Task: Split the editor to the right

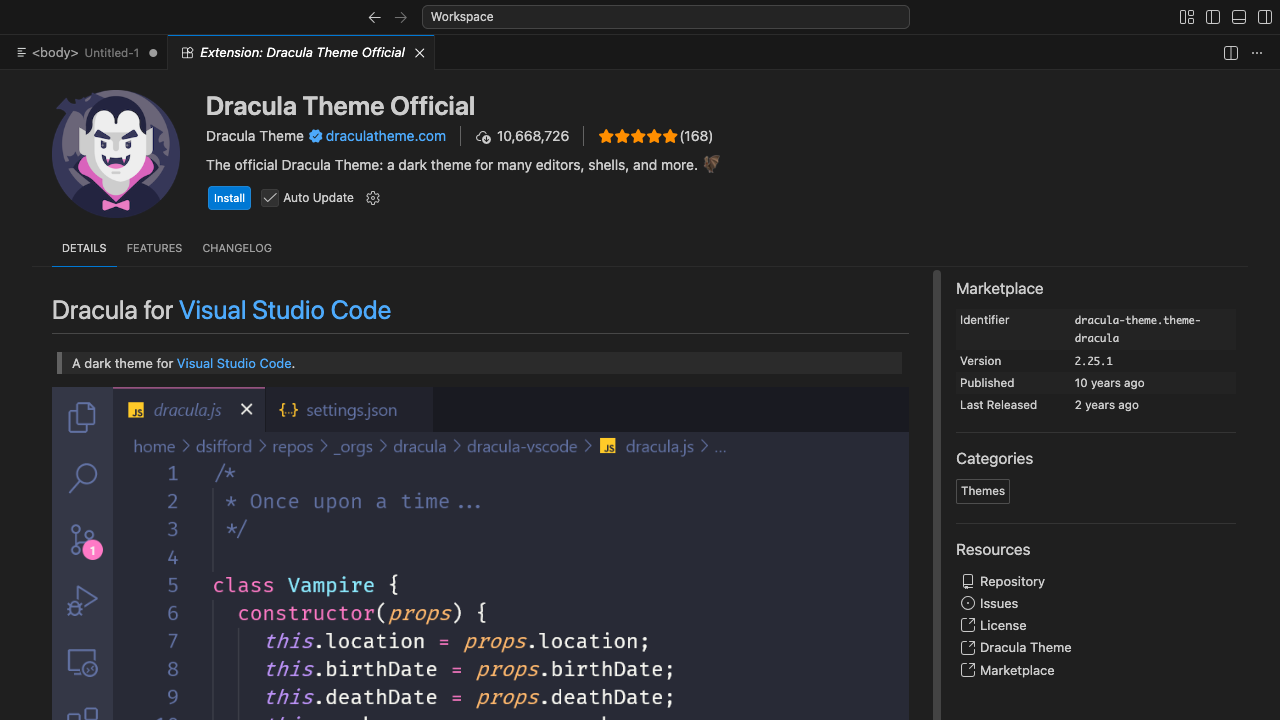Action: point(1231,53)
